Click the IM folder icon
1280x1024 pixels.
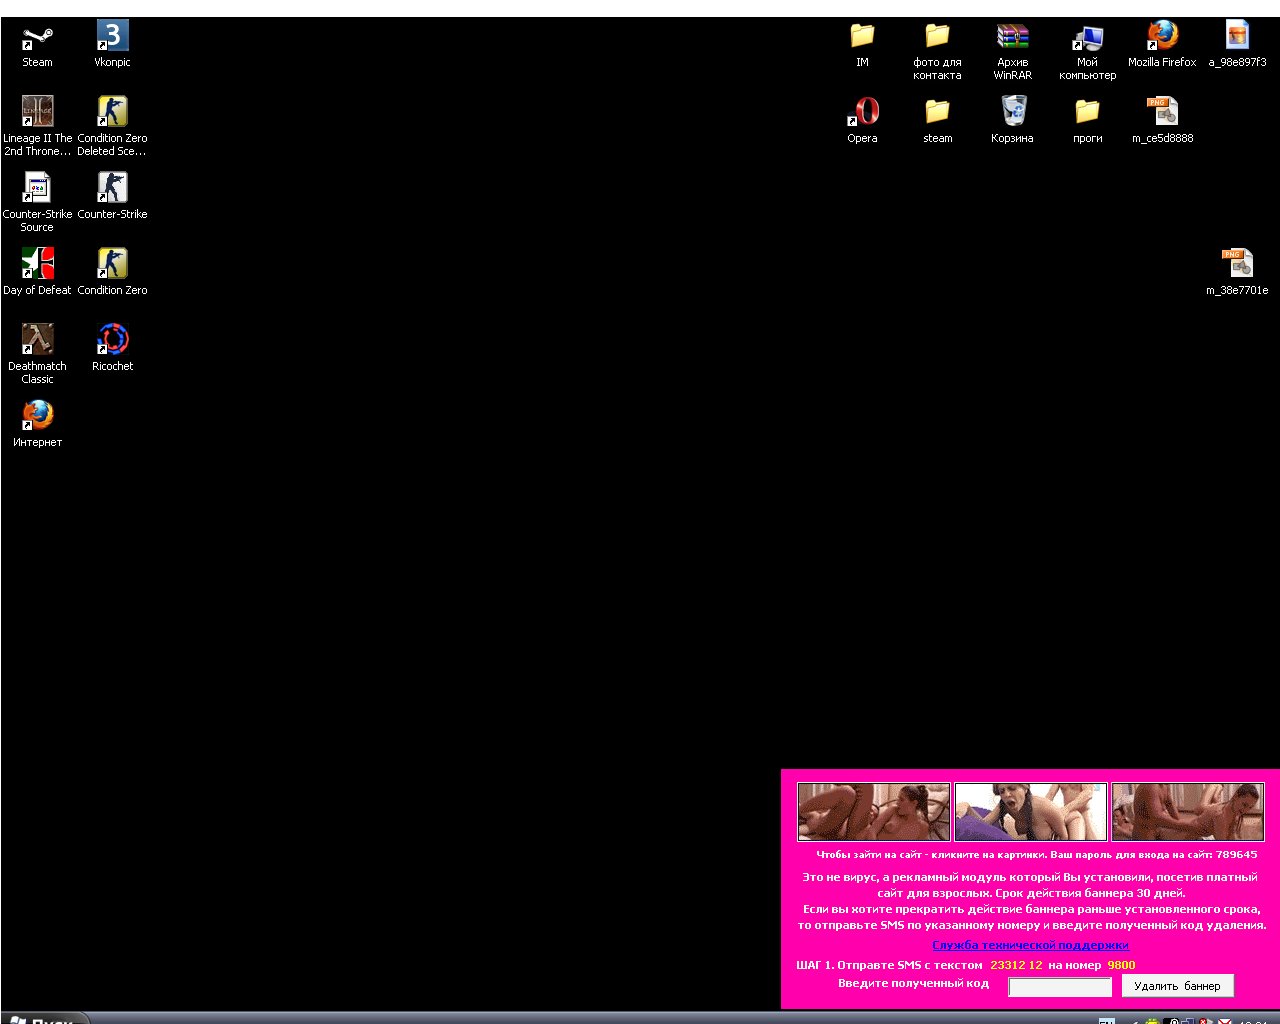[x=862, y=45]
